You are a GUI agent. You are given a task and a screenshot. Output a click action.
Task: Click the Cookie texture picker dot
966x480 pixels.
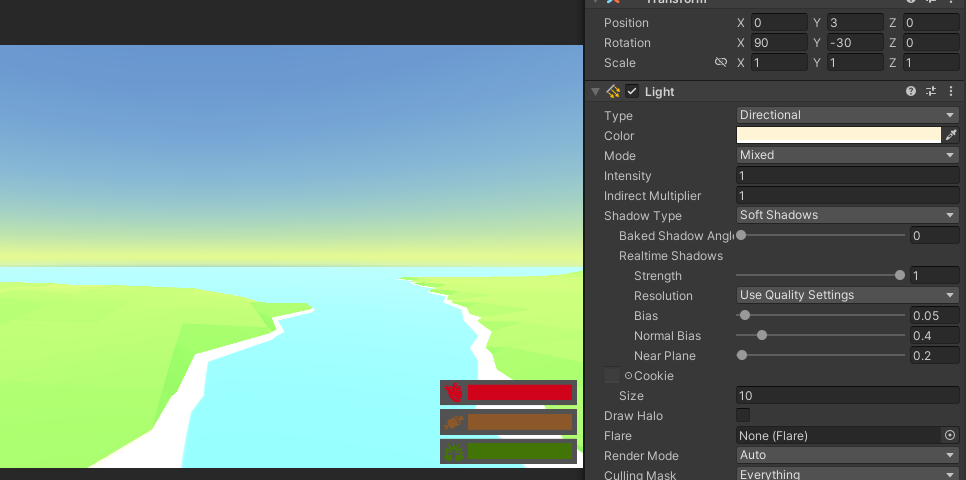pos(628,376)
